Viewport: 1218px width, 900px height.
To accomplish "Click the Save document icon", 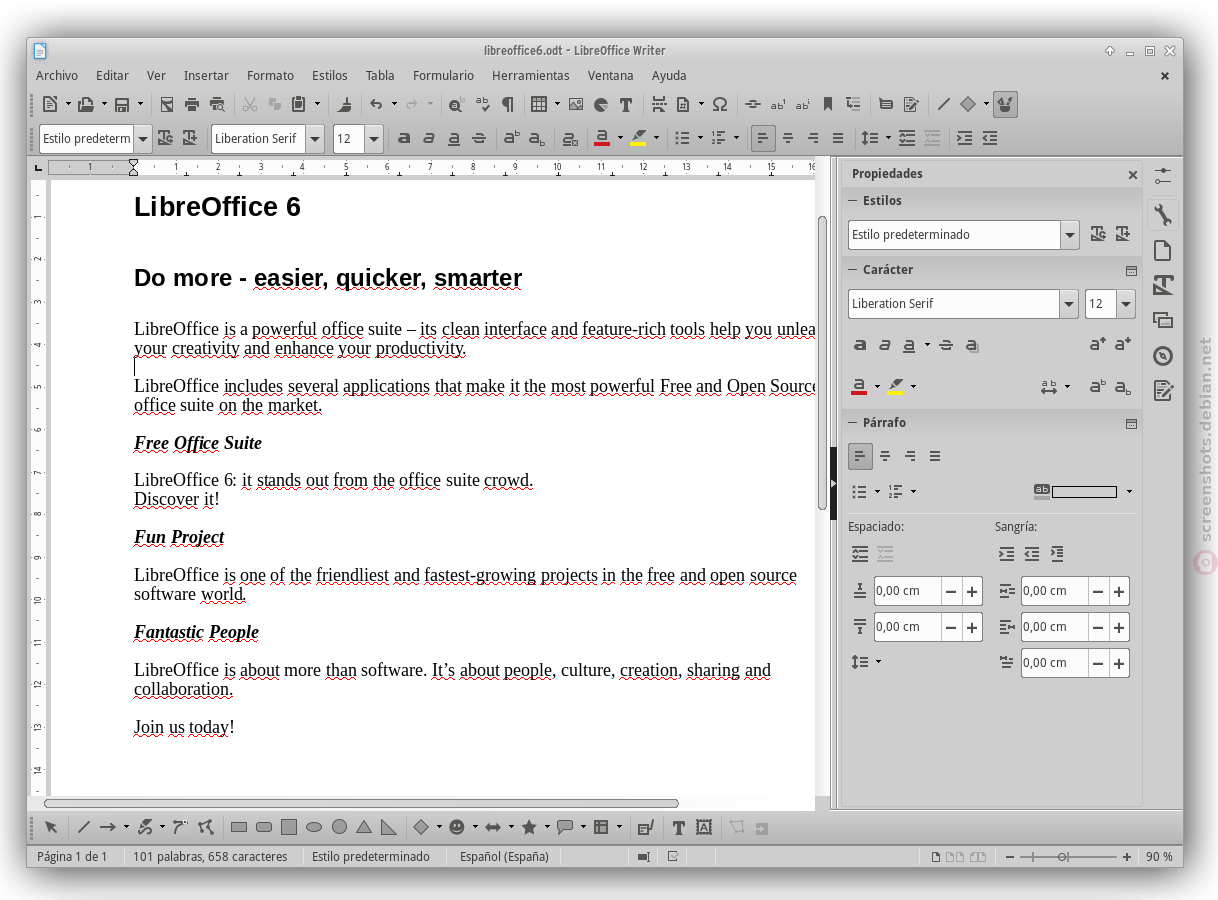I will tap(122, 104).
